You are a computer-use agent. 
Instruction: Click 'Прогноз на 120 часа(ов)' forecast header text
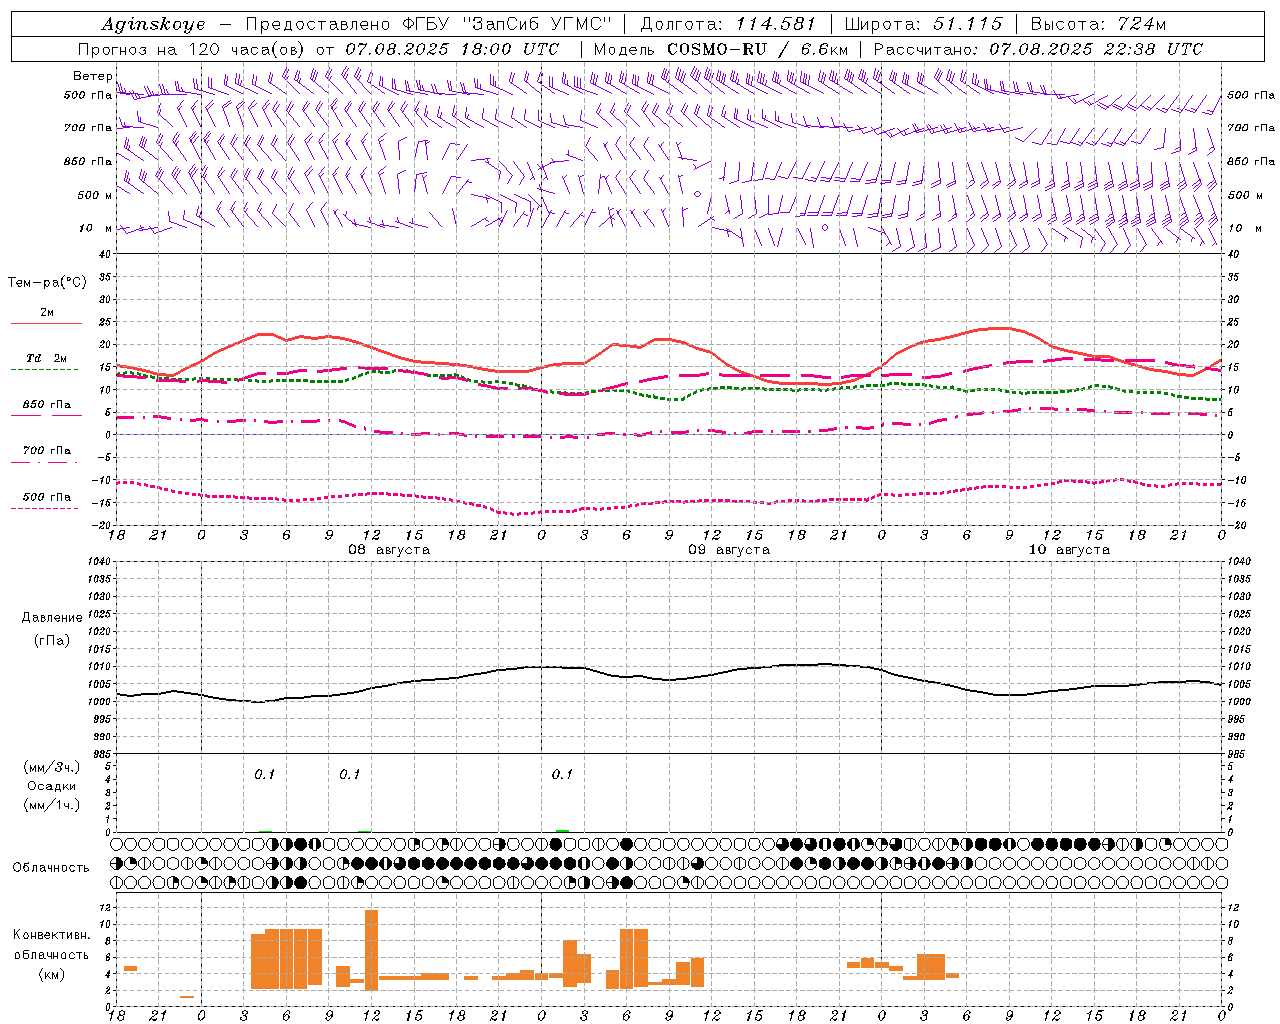click(192, 49)
